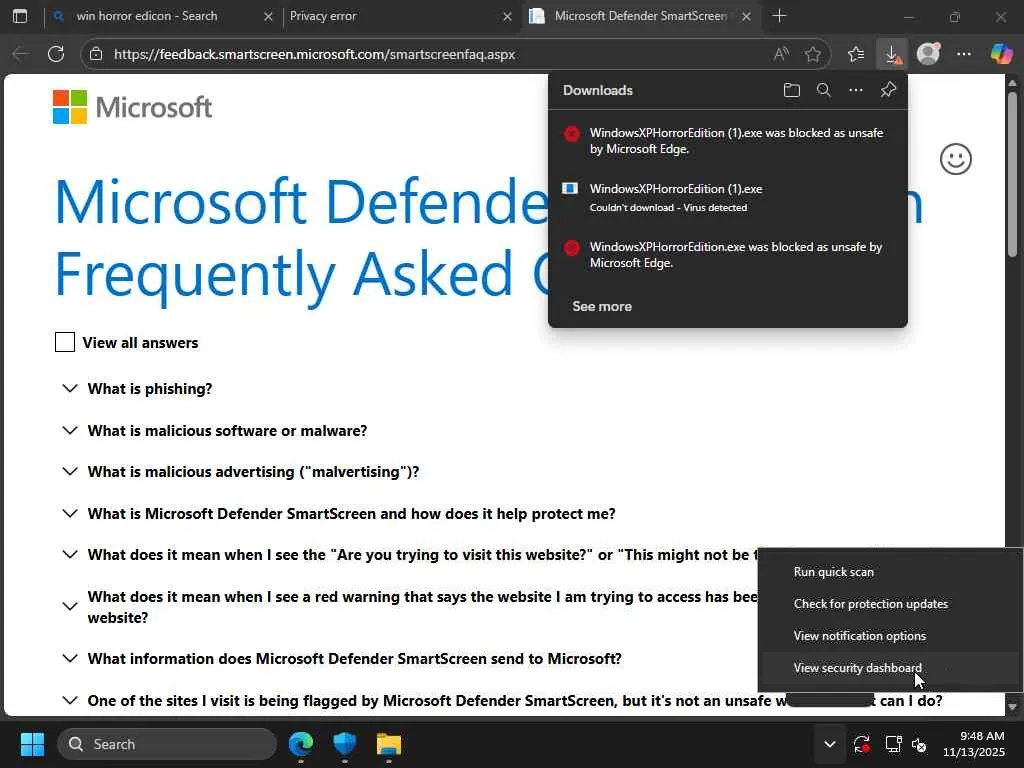
Task: Open Windows Security shield on taskbar
Action: (344, 744)
